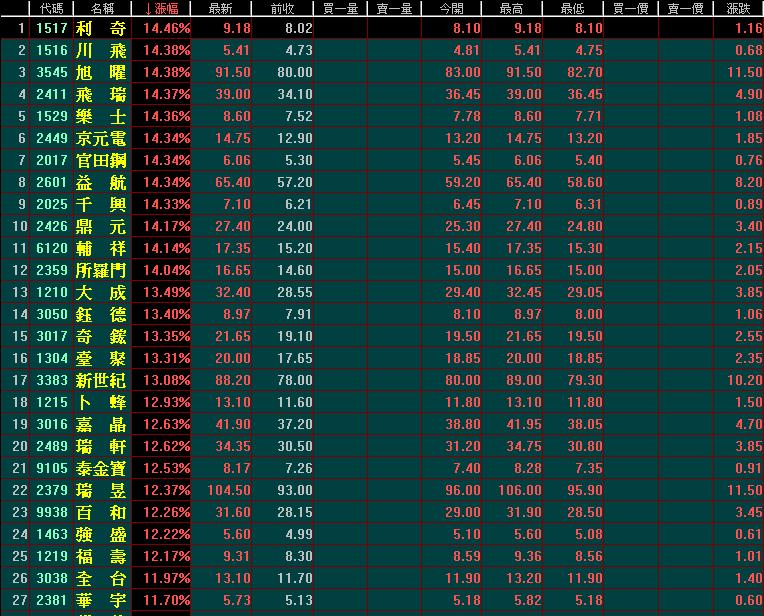Select stock name 樂士
Viewport: 764px width, 616px height.
point(101,116)
